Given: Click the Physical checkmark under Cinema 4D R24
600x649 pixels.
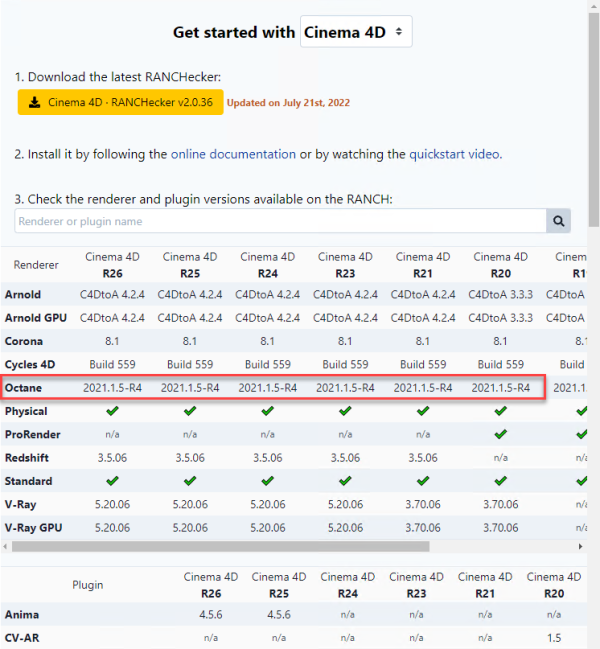Looking at the screenshot, I should 267,411.
